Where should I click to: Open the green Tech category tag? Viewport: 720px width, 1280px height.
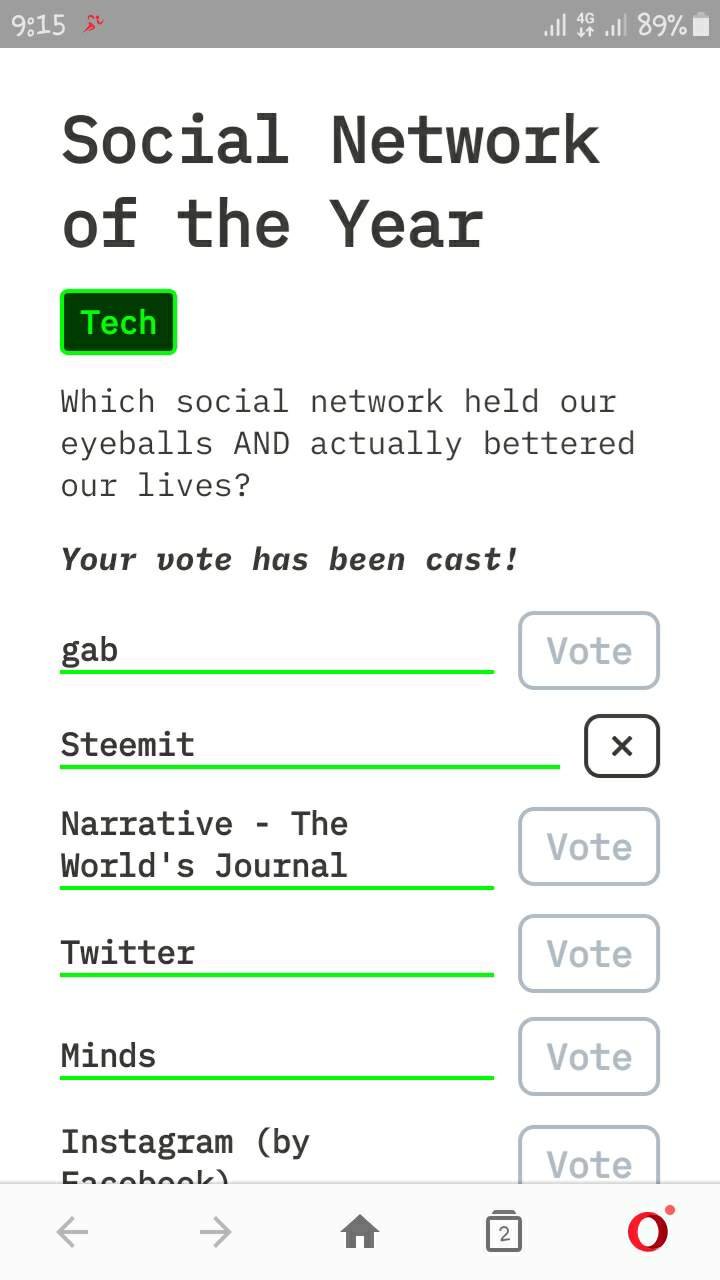pos(118,322)
